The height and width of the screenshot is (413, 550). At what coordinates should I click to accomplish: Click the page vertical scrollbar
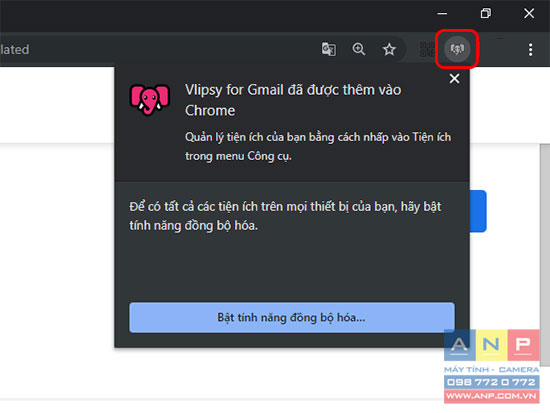545,255
